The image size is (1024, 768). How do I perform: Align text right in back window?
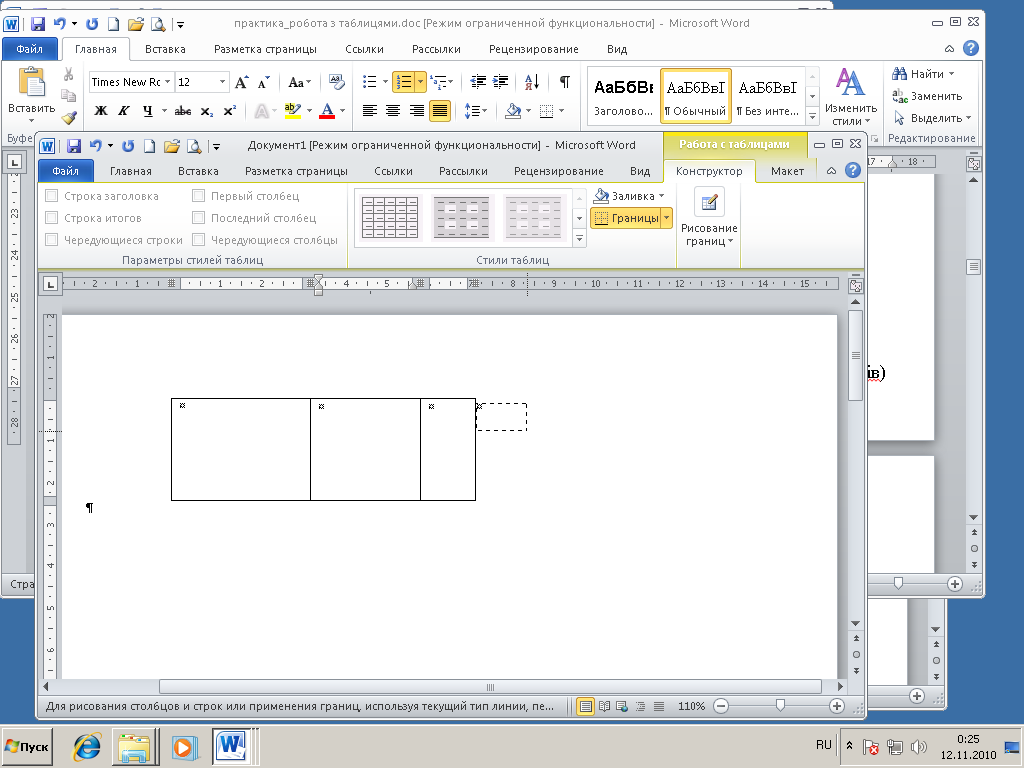pyautogui.click(x=416, y=111)
